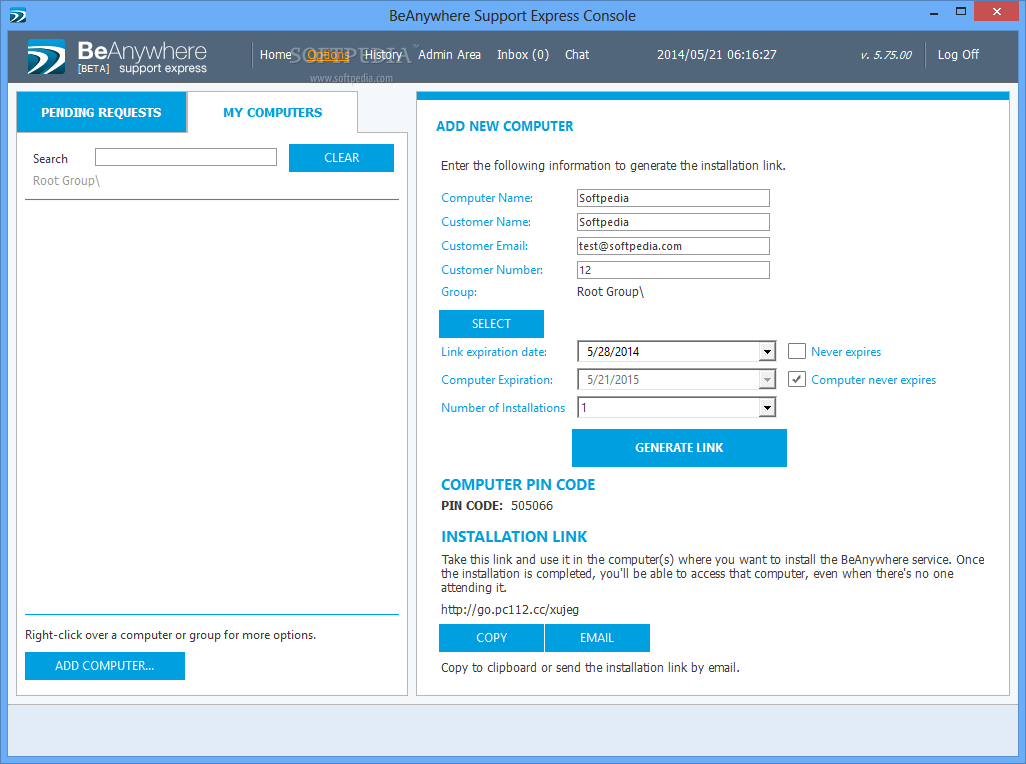Open the Chat section

click(x=577, y=55)
